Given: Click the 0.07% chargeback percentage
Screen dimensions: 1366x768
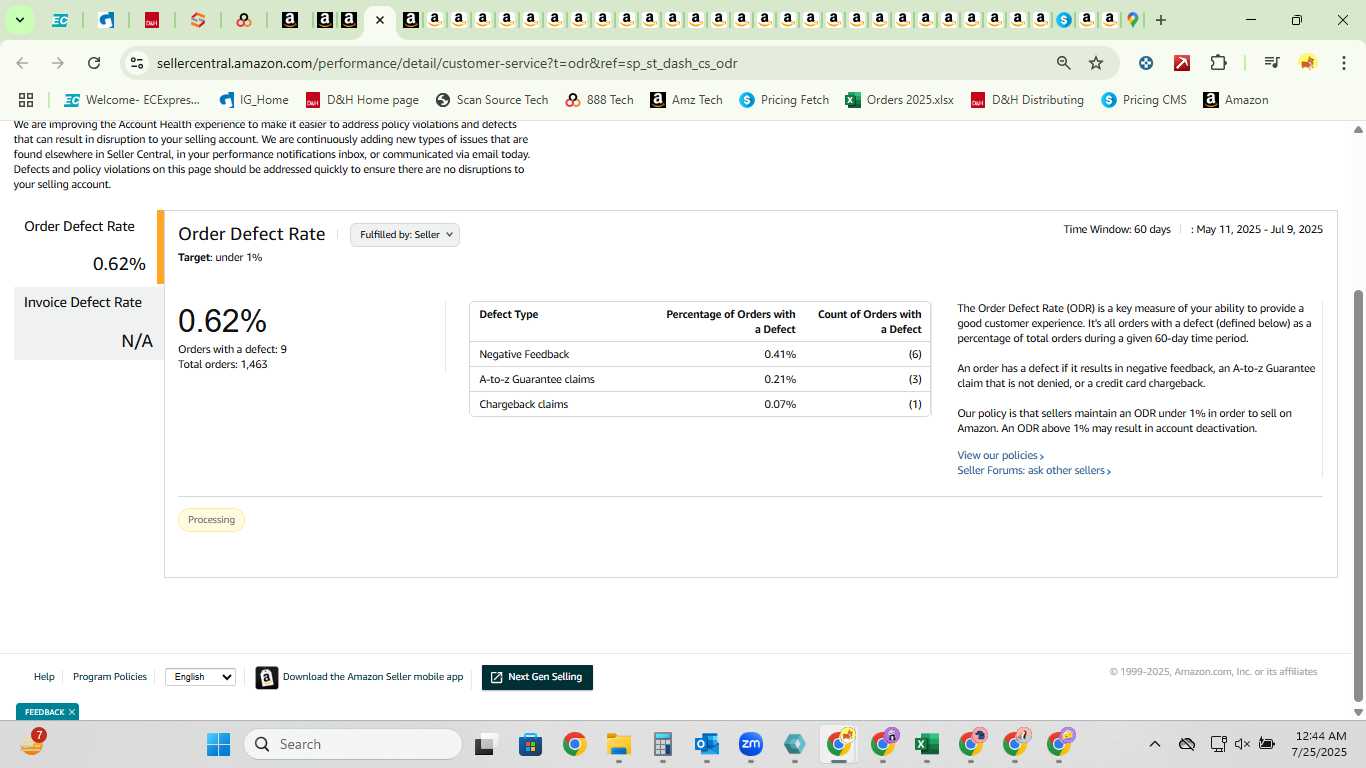Looking at the screenshot, I should click(x=780, y=404).
